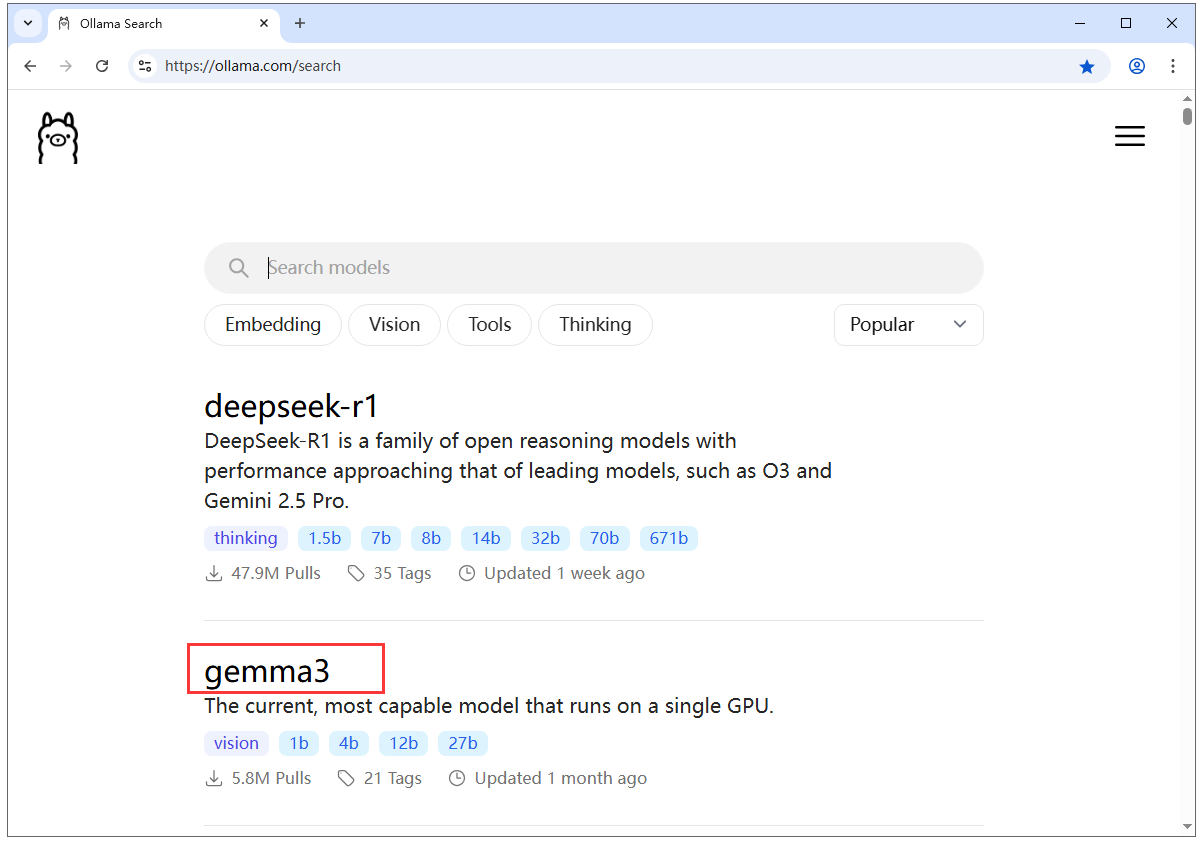Click the address bar site settings chevron
Image resolution: width=1203 pixels, height=844 pixels.
(146, 66)
